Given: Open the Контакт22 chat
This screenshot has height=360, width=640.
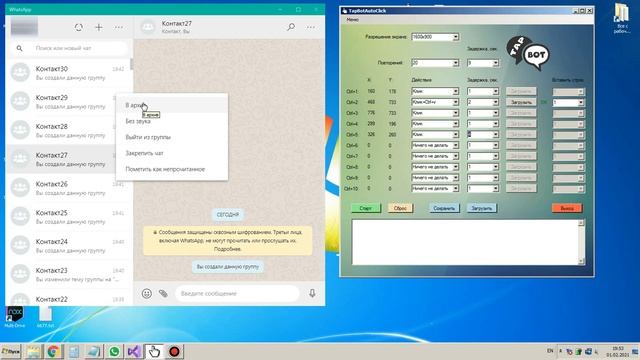Looking at the screenshot, I should pos(69,298).
